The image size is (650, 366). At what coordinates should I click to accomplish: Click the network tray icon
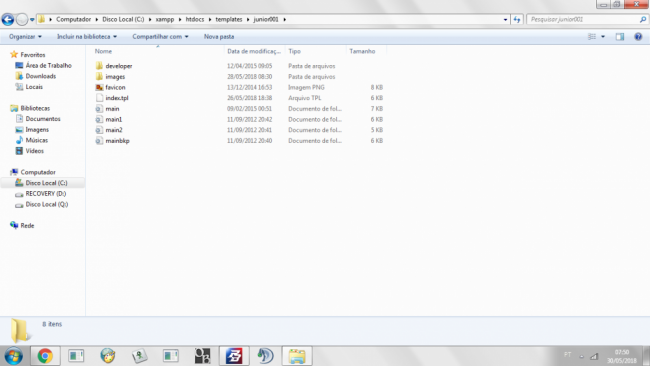(594, 356)
